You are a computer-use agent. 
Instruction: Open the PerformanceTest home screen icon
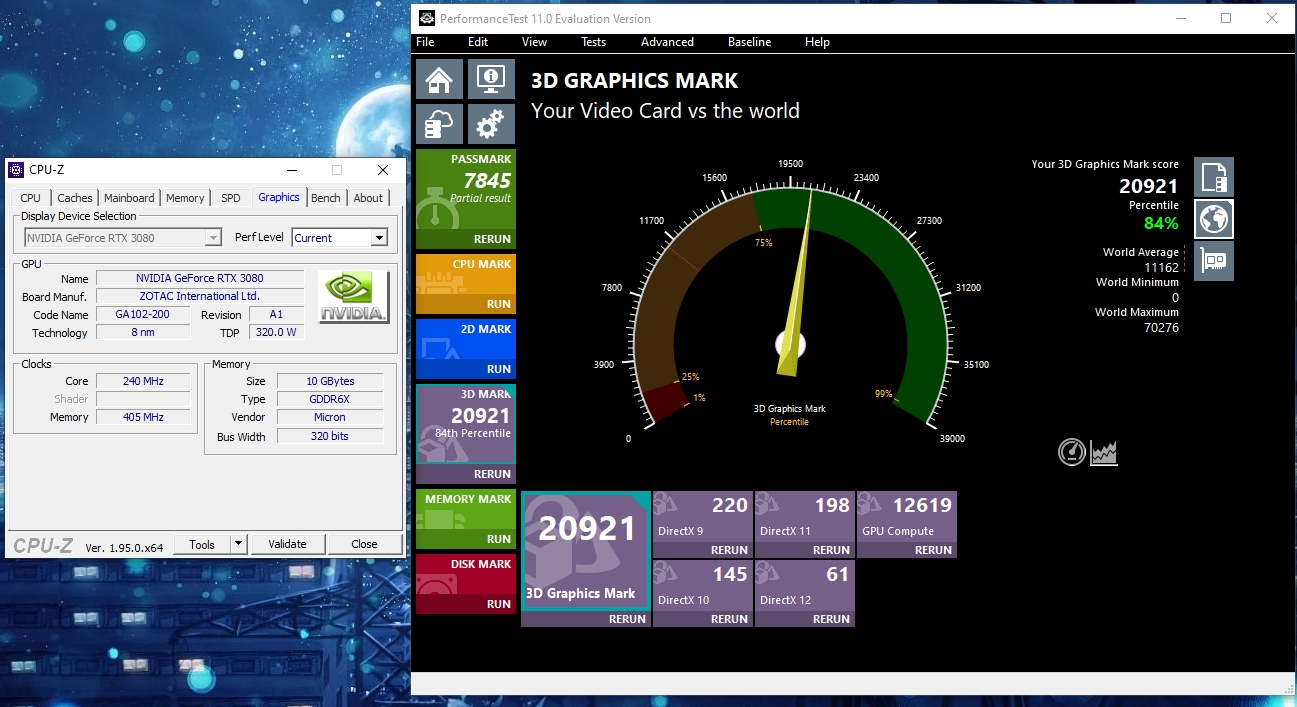tap(439, 79)
